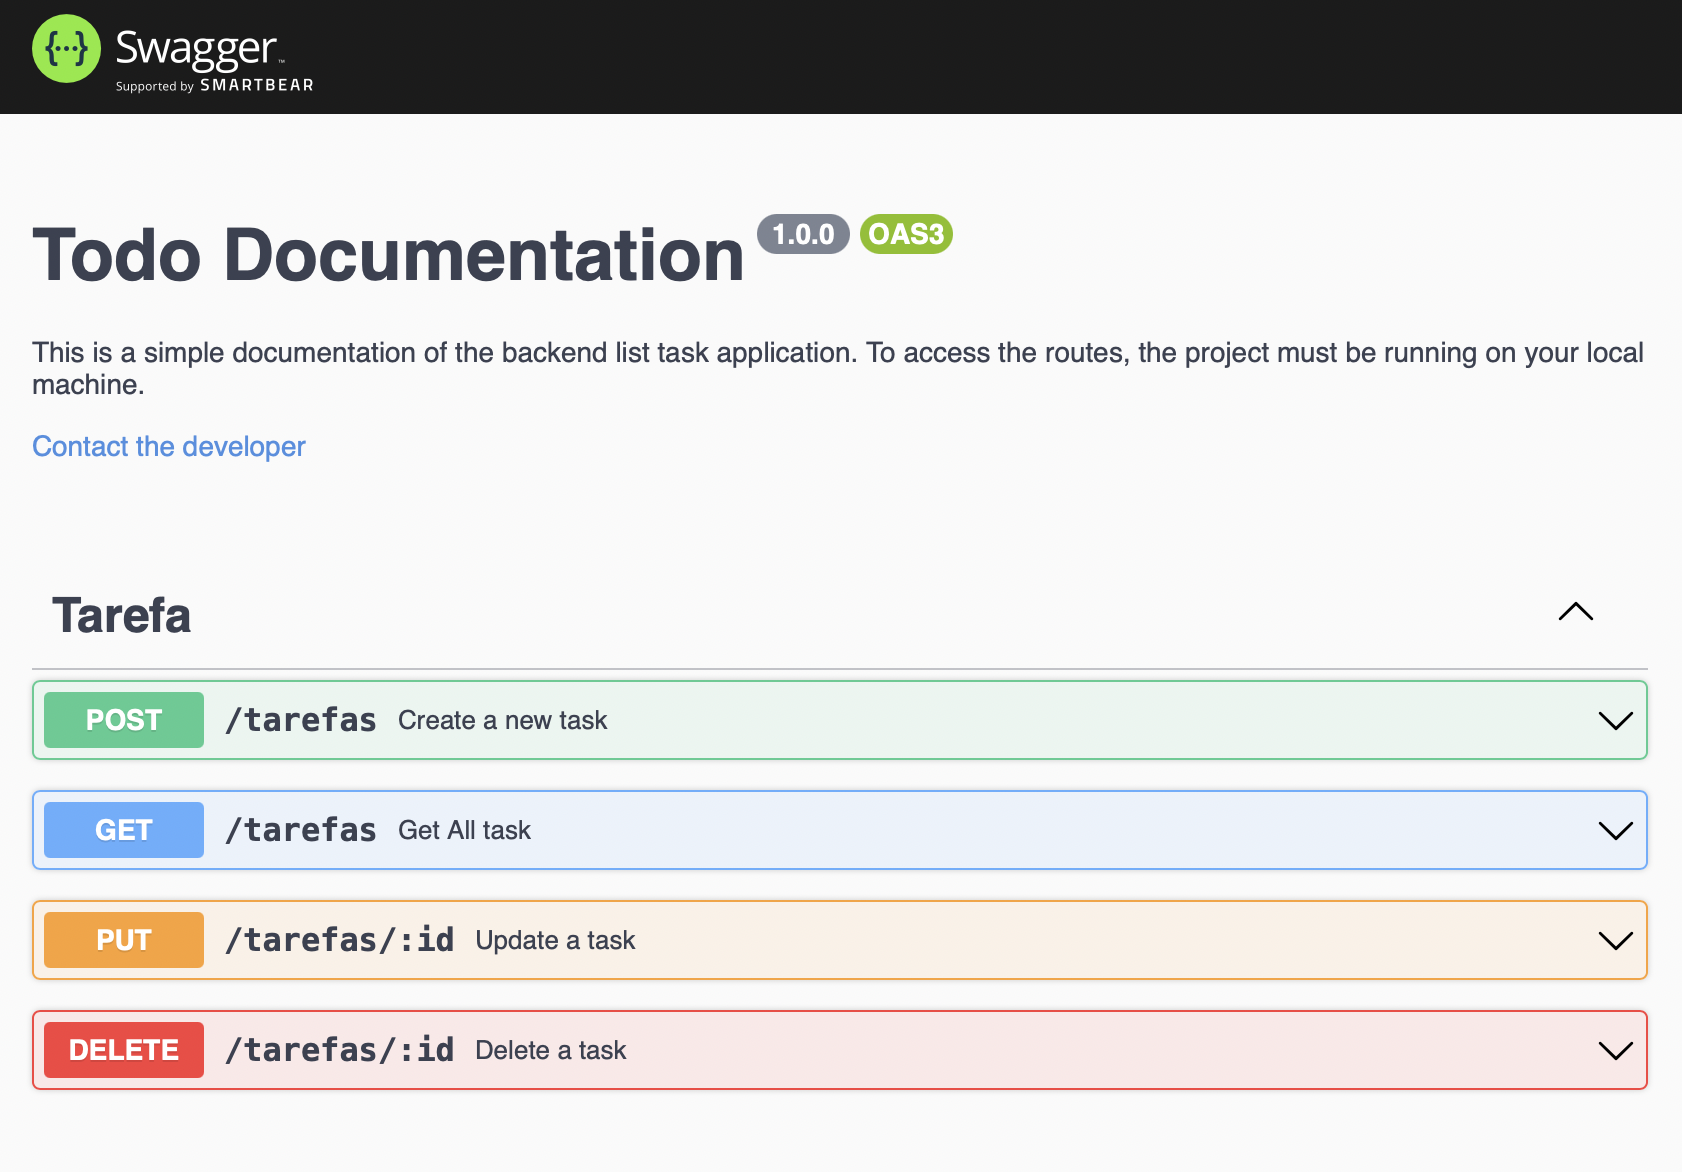Viewport: 1682px width, 1172px height.
Task: Select the GET method badge for /tarefas
Action: (x=123, y=829)
